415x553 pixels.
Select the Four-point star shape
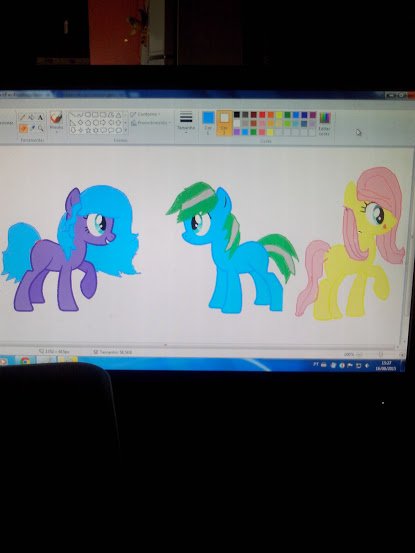click(80, 130)
